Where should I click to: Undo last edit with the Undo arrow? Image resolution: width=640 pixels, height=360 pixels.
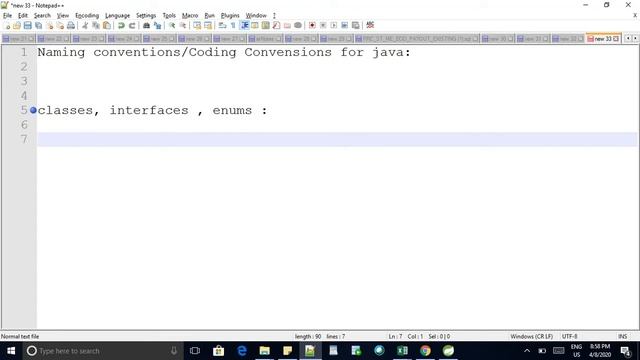pos(121,25)
